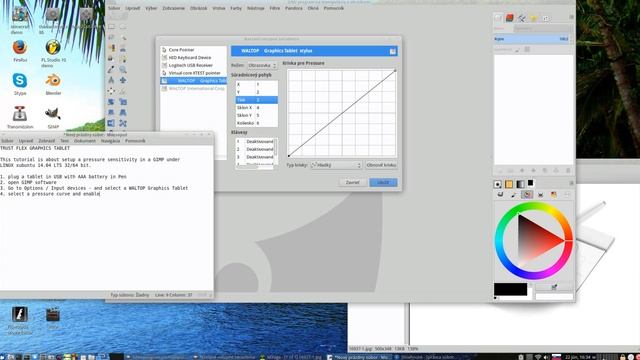Open the Súbor menu in GIMP

[x=114, y=8]
